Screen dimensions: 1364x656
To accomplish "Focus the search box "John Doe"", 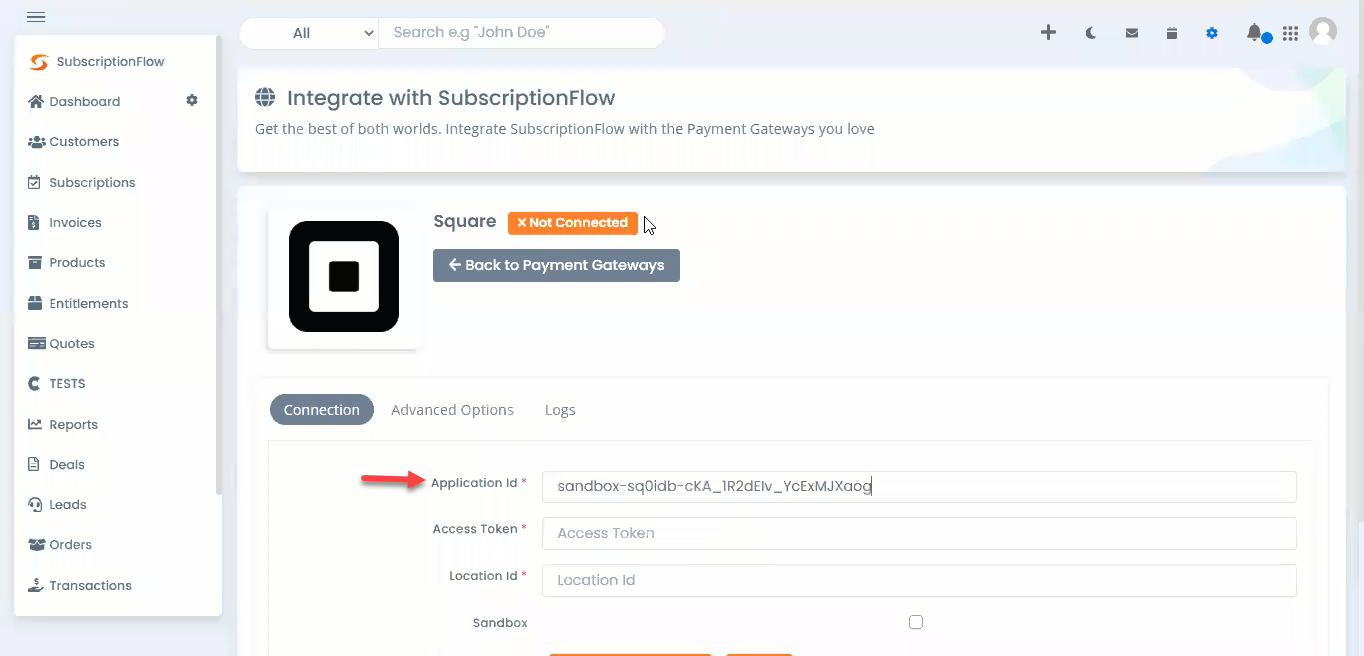I will pyautogui.click(x=521, y=33).
